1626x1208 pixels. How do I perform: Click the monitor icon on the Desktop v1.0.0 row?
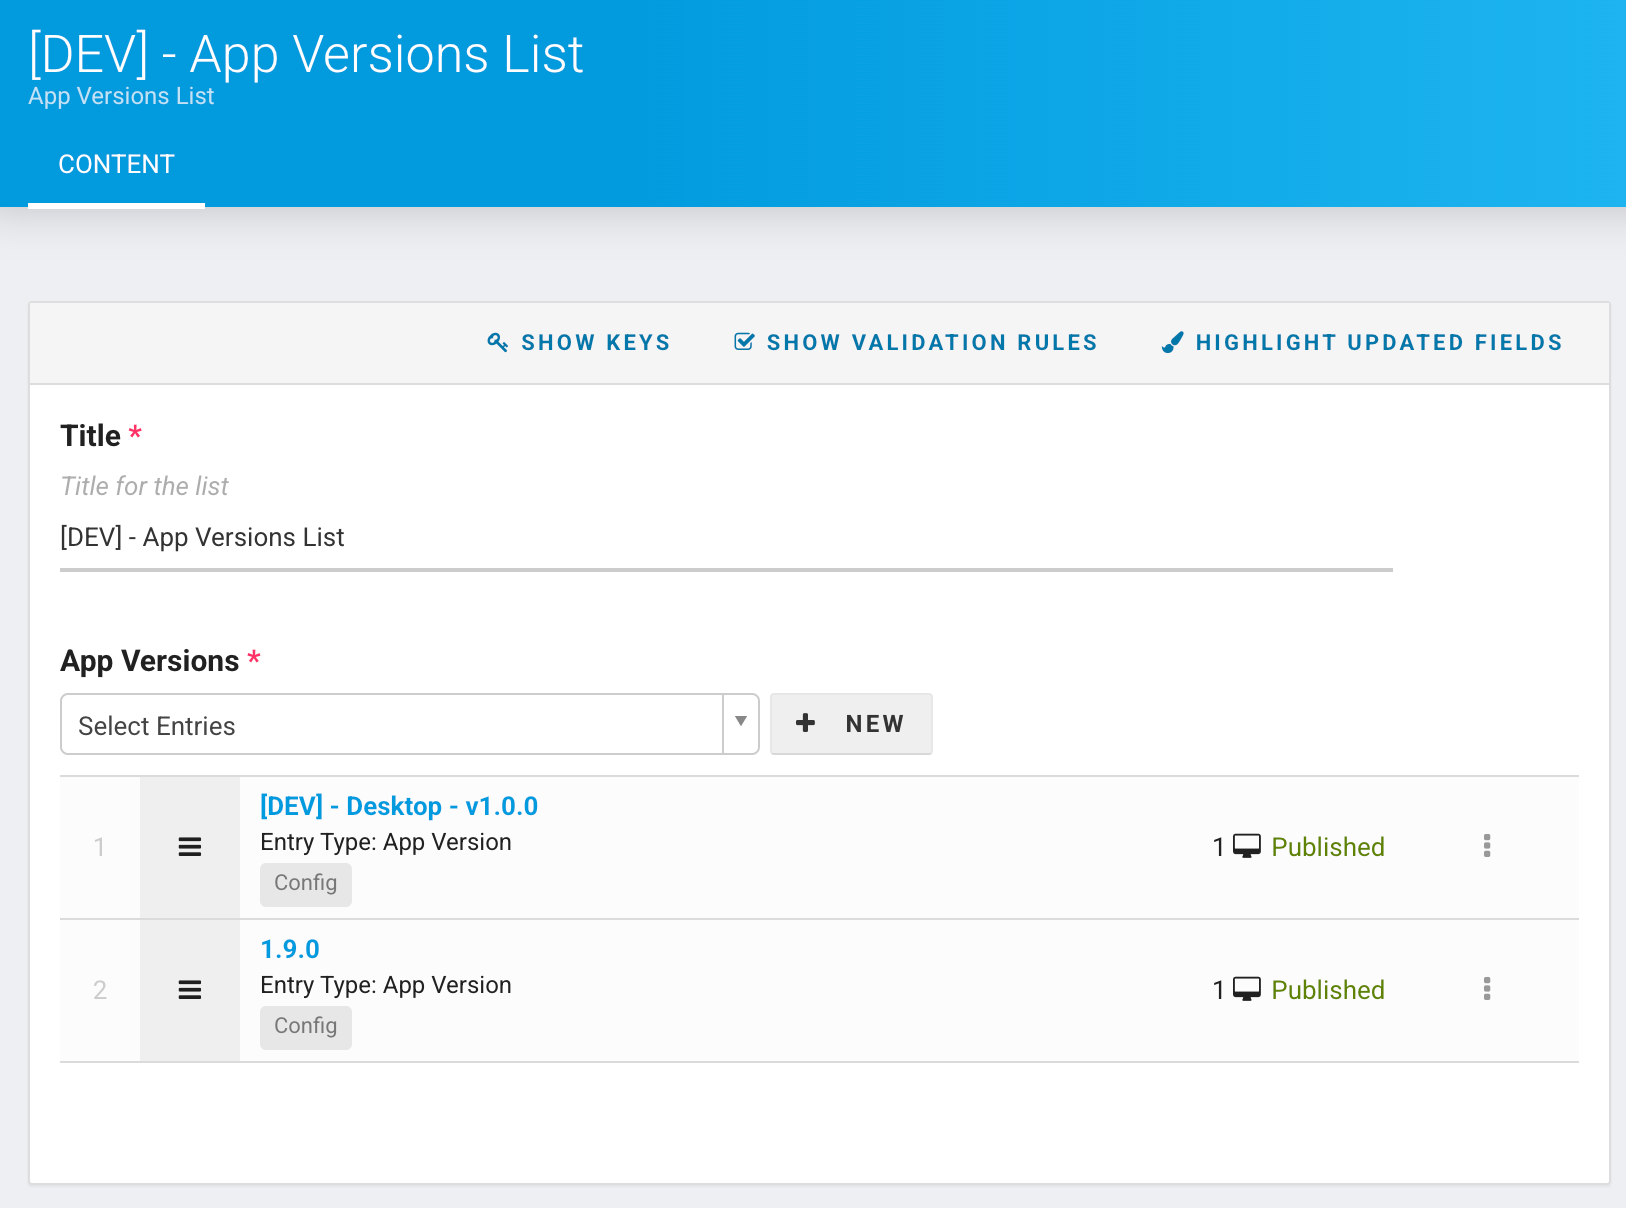pos(1246,846)
